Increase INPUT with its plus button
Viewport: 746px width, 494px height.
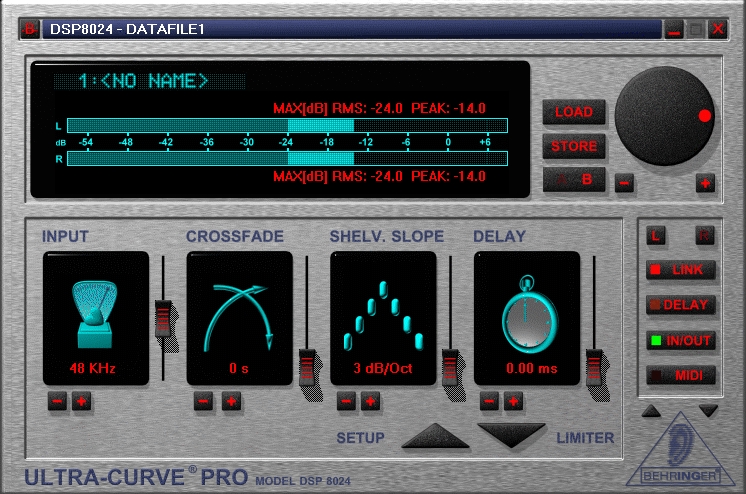(x=81, y=402)
